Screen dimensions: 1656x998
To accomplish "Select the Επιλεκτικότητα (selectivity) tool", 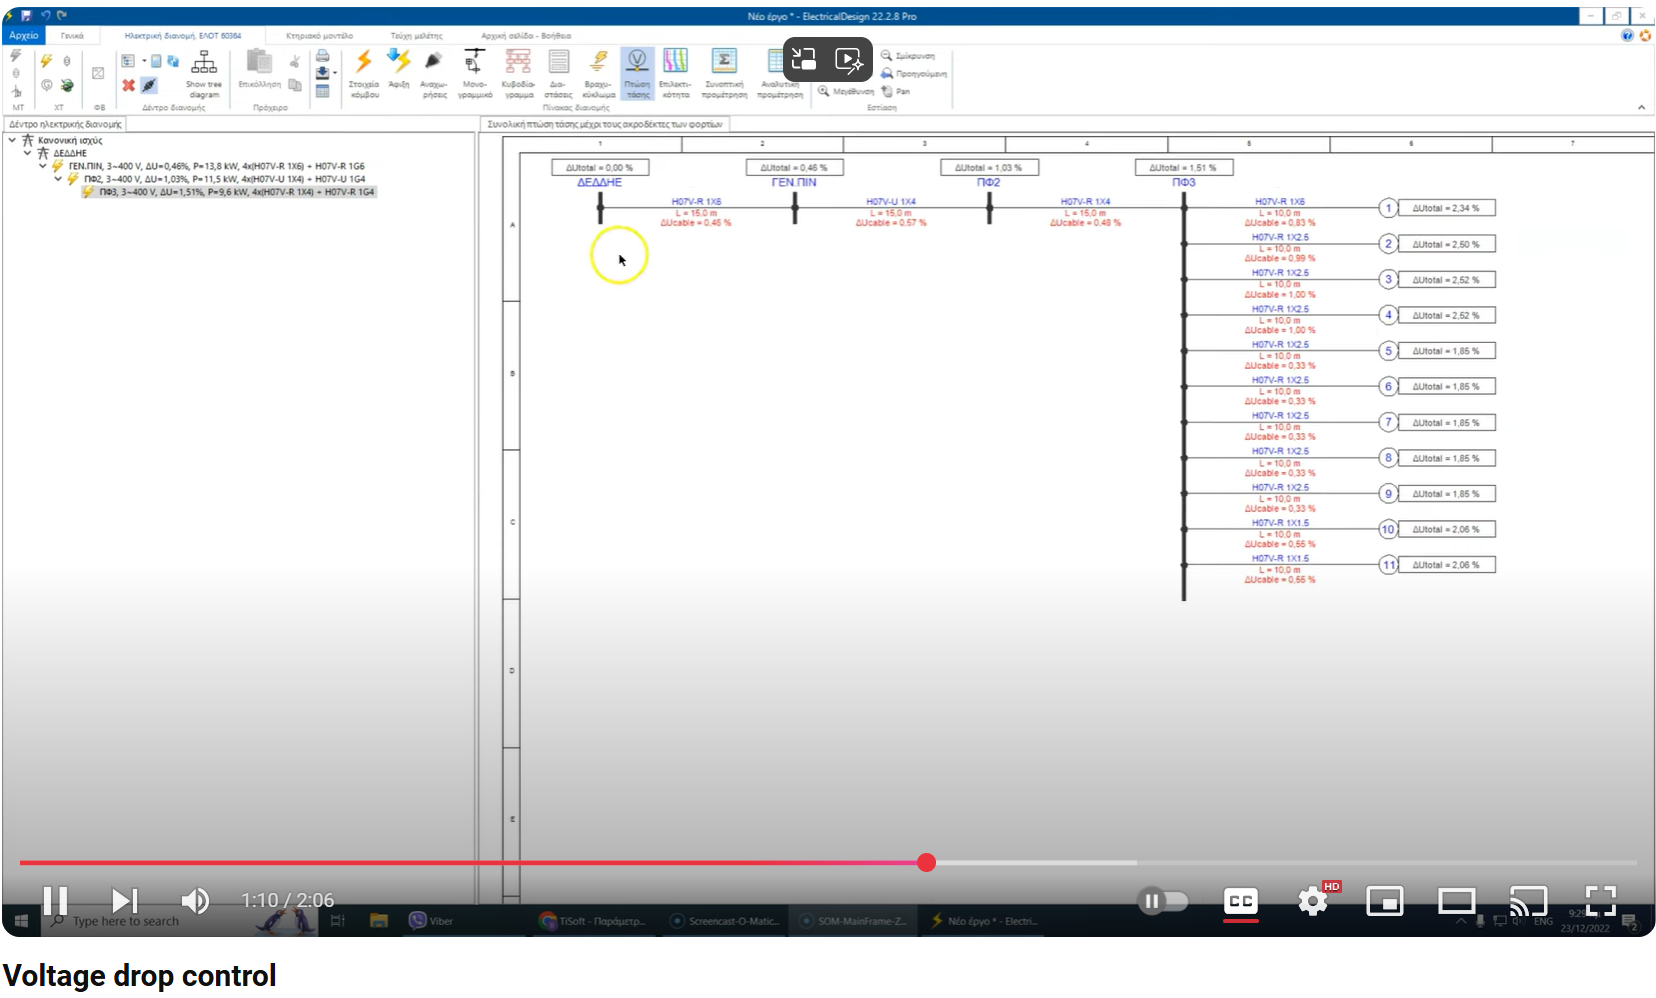I will [x=678, y=72].
